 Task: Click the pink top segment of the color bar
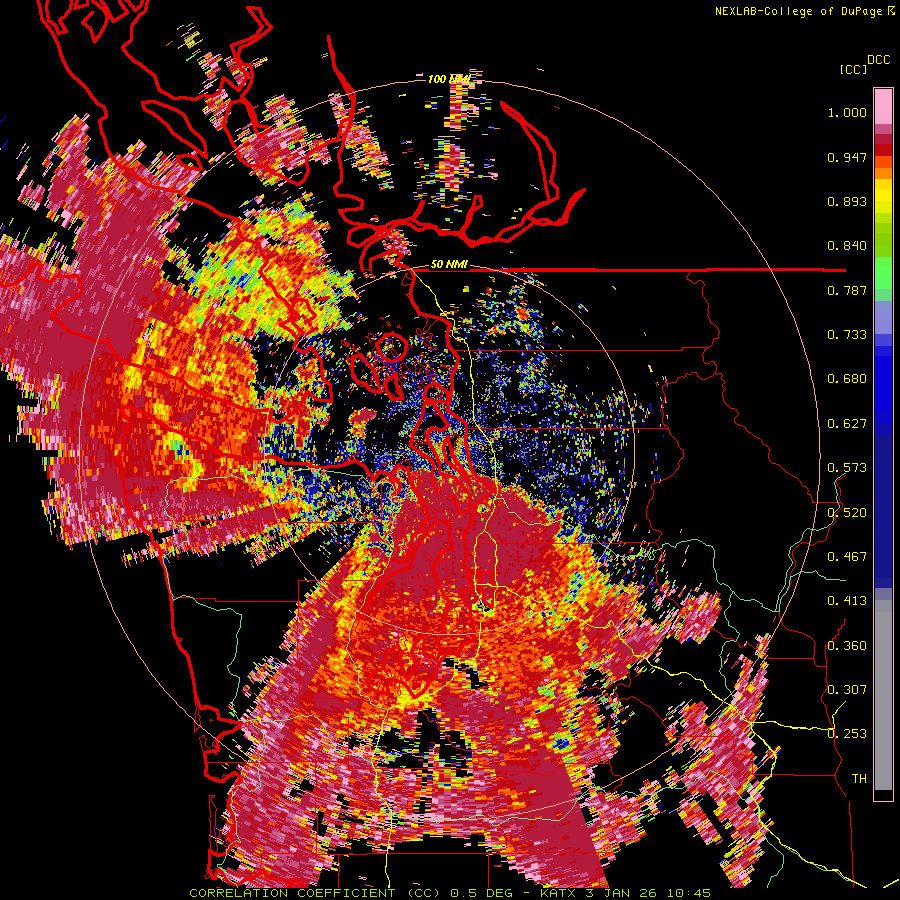click(x=883, y=106)
